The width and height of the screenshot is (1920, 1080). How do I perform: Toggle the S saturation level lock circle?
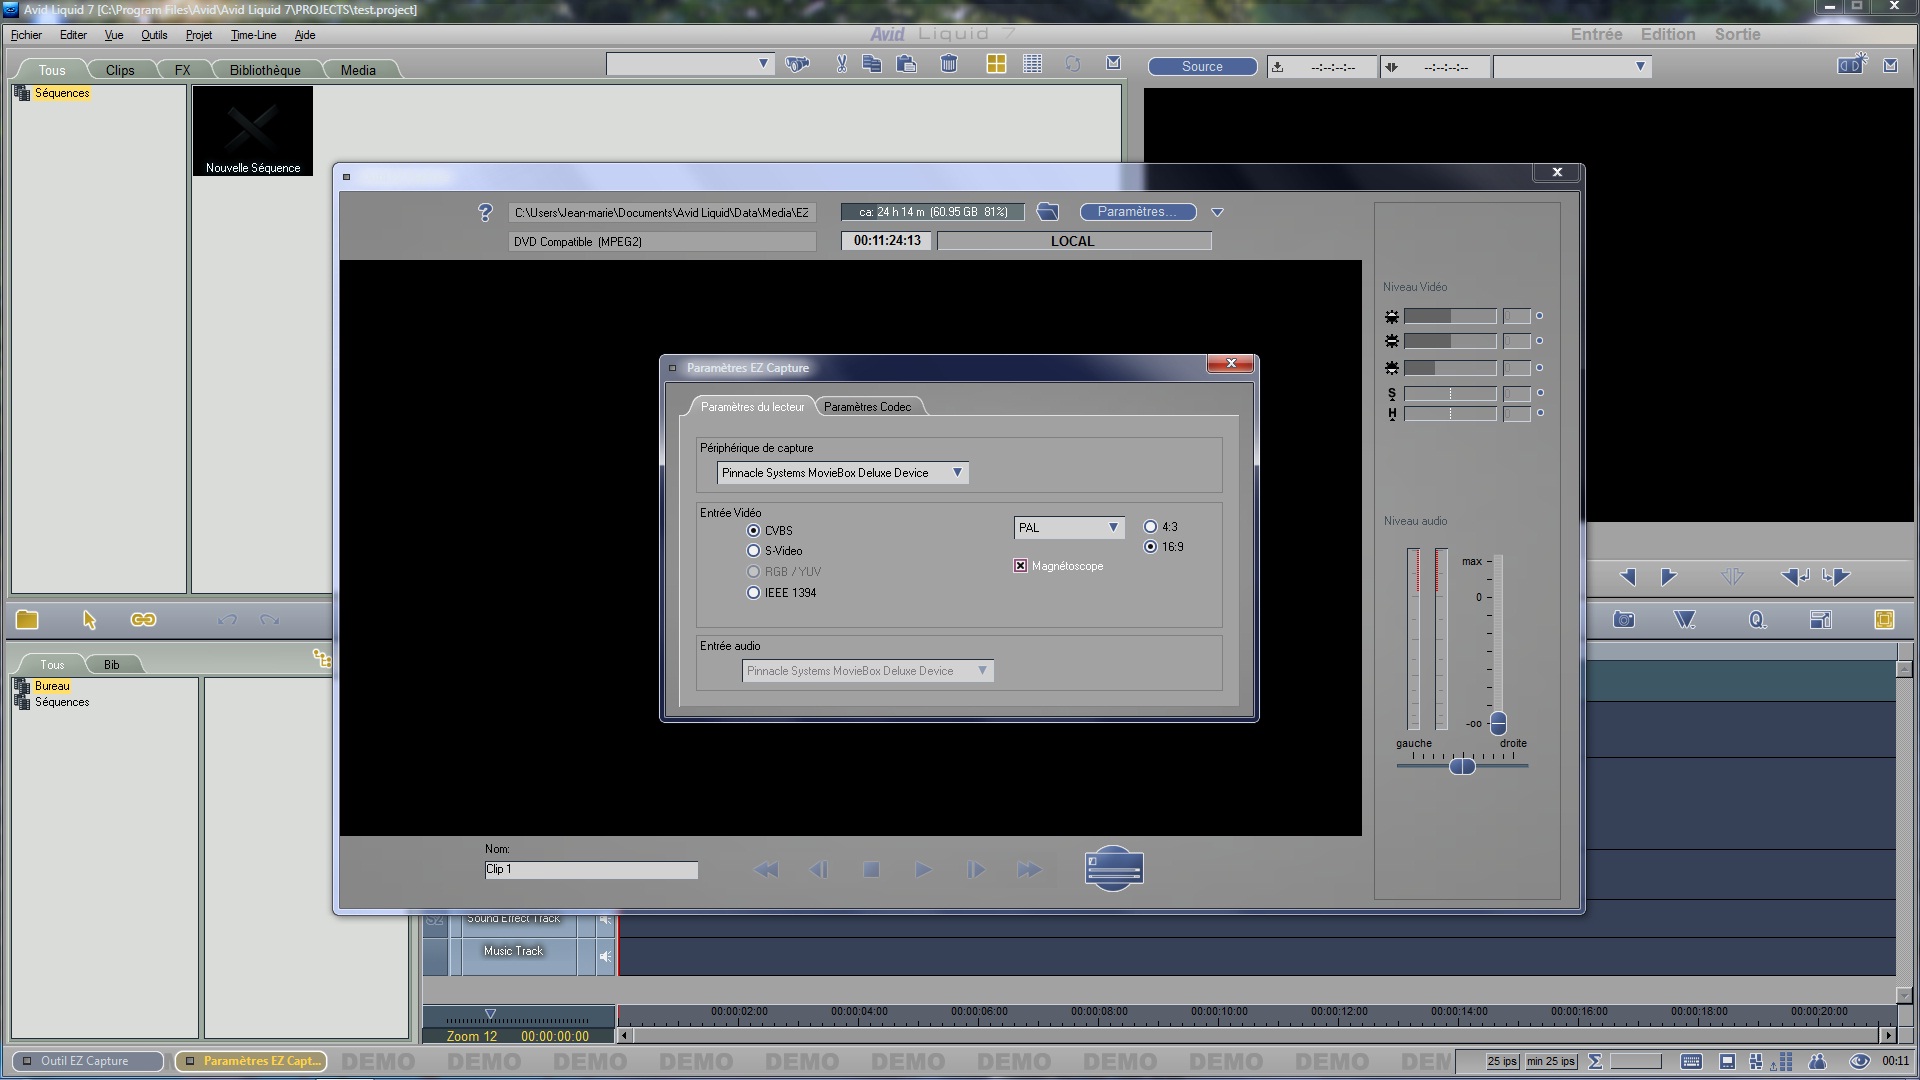point(1539,393)
